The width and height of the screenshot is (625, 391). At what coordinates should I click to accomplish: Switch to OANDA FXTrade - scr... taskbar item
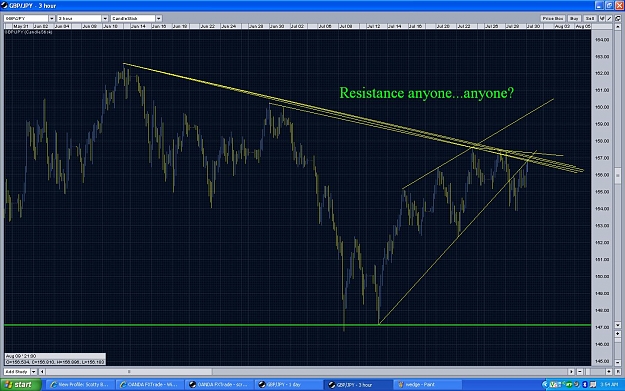click(219, 385)
